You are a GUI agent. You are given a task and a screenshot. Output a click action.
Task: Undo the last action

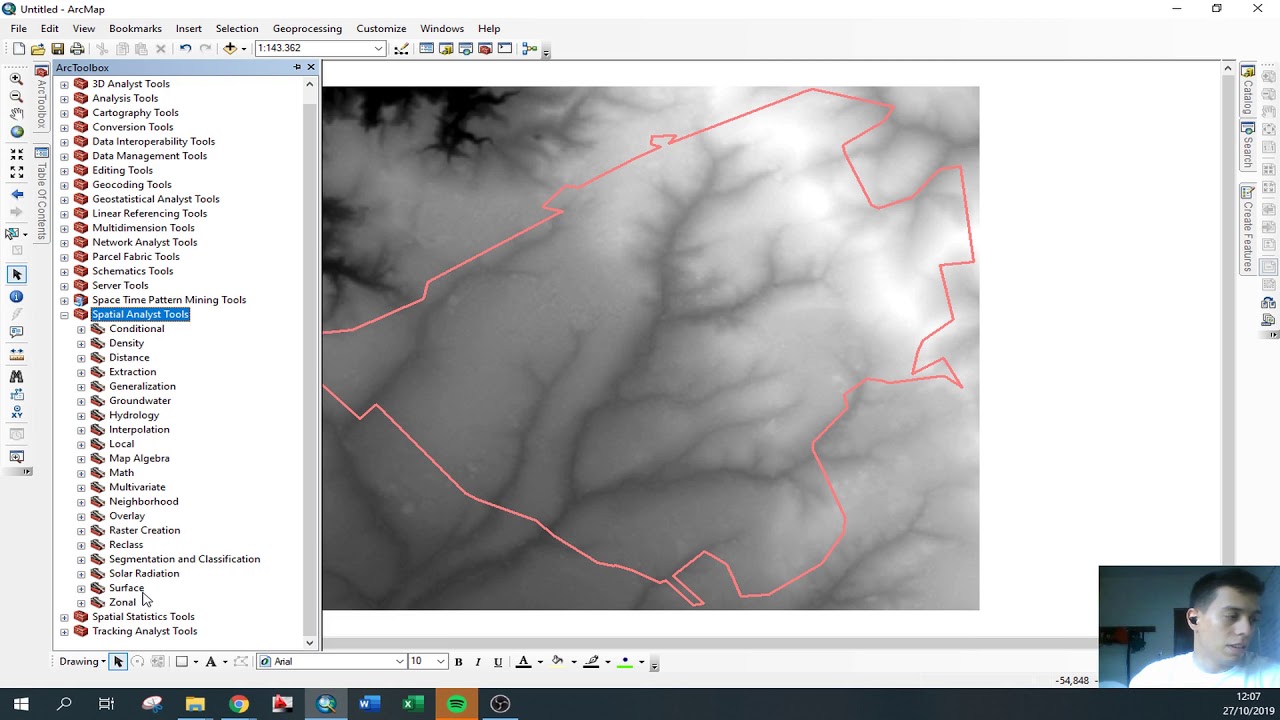[x=185, y=48]
